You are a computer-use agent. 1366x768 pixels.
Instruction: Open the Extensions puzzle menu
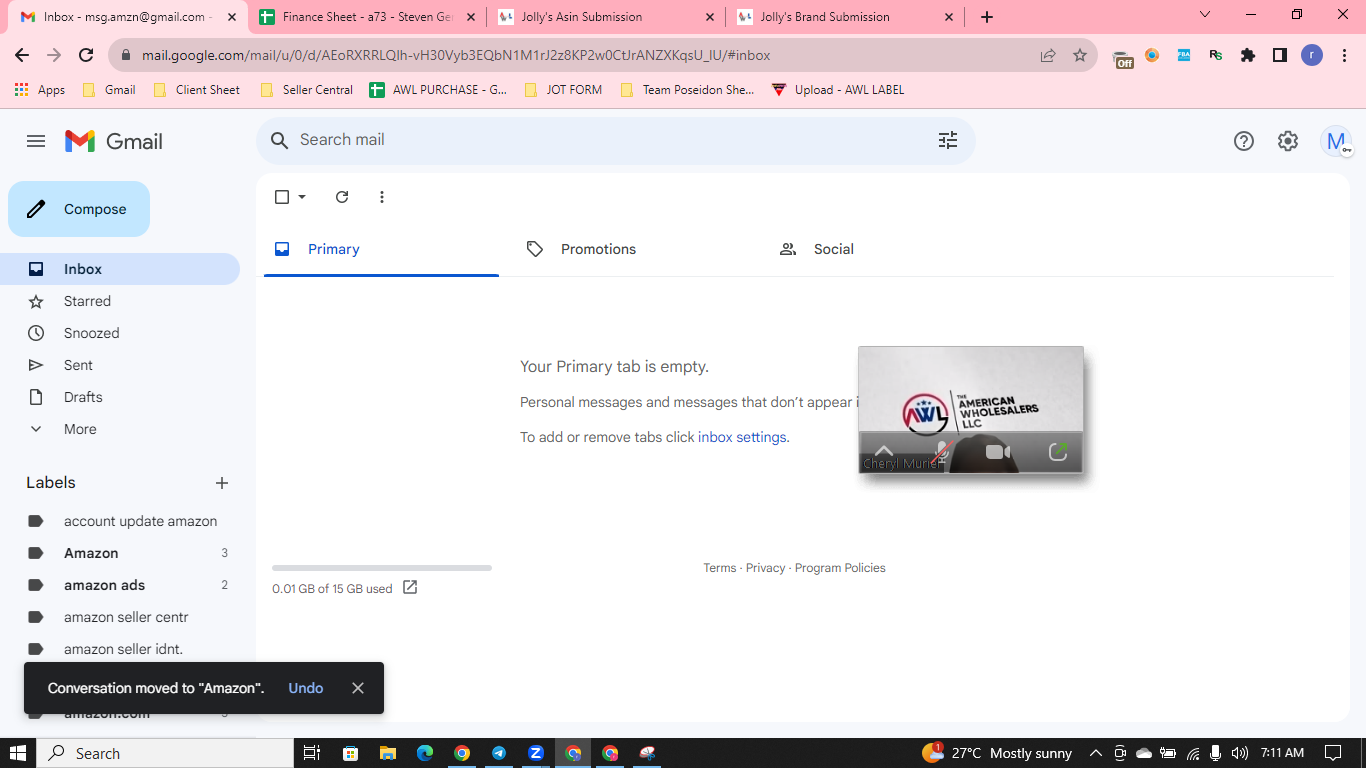[x=1248, y=56]
